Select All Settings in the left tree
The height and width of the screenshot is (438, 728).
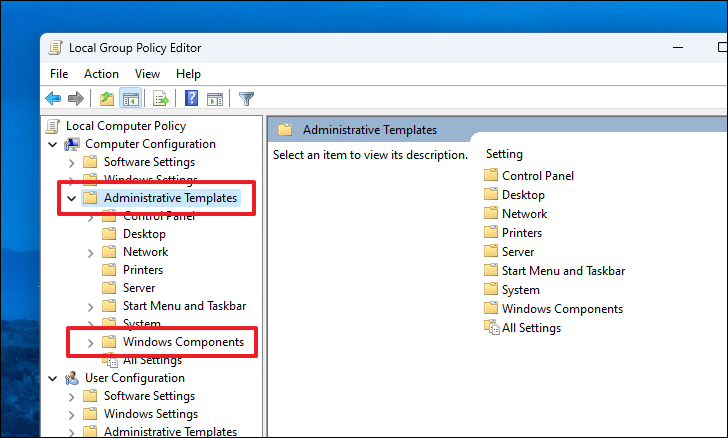(x=152, y=360)
